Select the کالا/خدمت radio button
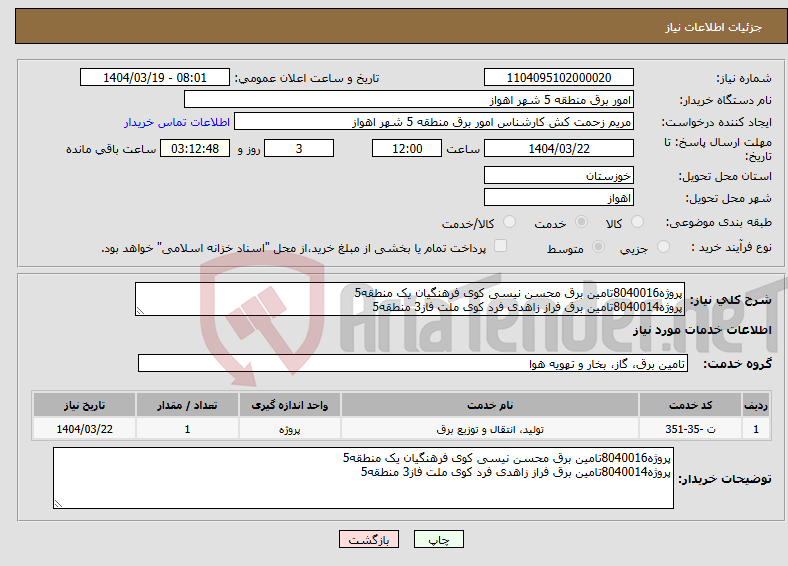The image size is (788, 566). pyautogui.click(x=510, y=222)
